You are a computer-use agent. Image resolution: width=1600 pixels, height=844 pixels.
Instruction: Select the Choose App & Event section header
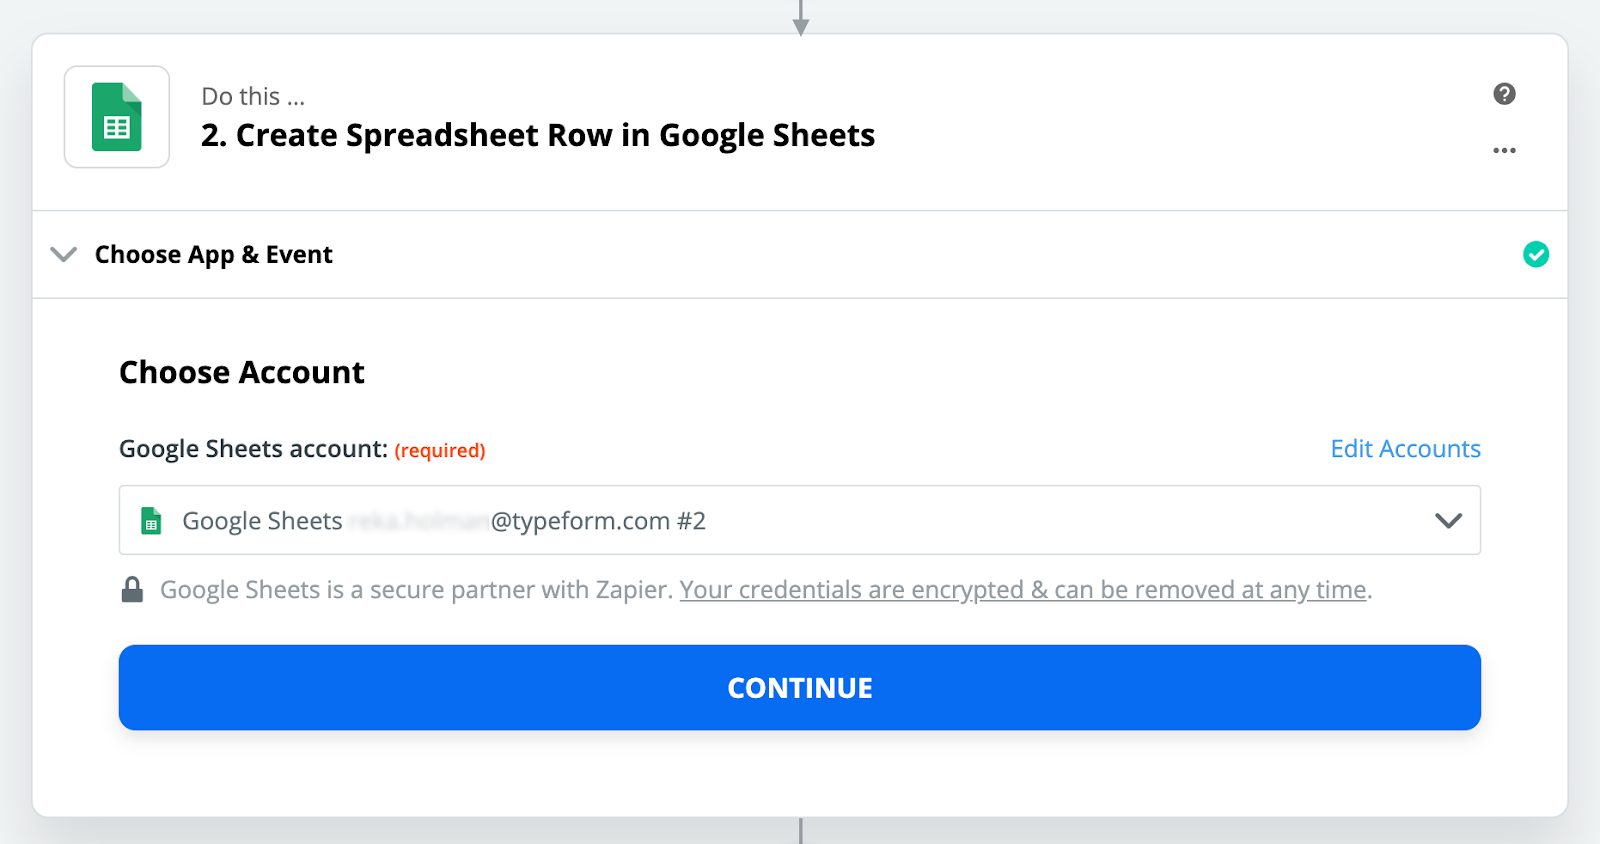click(x=800, y=255)
